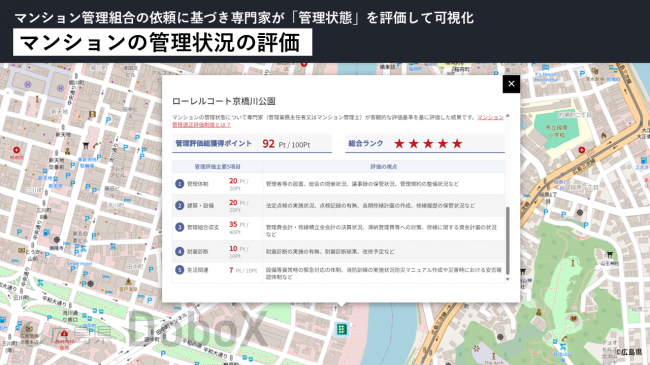Click the torii shrine icon at 山王神社

[x=609, y=254]
